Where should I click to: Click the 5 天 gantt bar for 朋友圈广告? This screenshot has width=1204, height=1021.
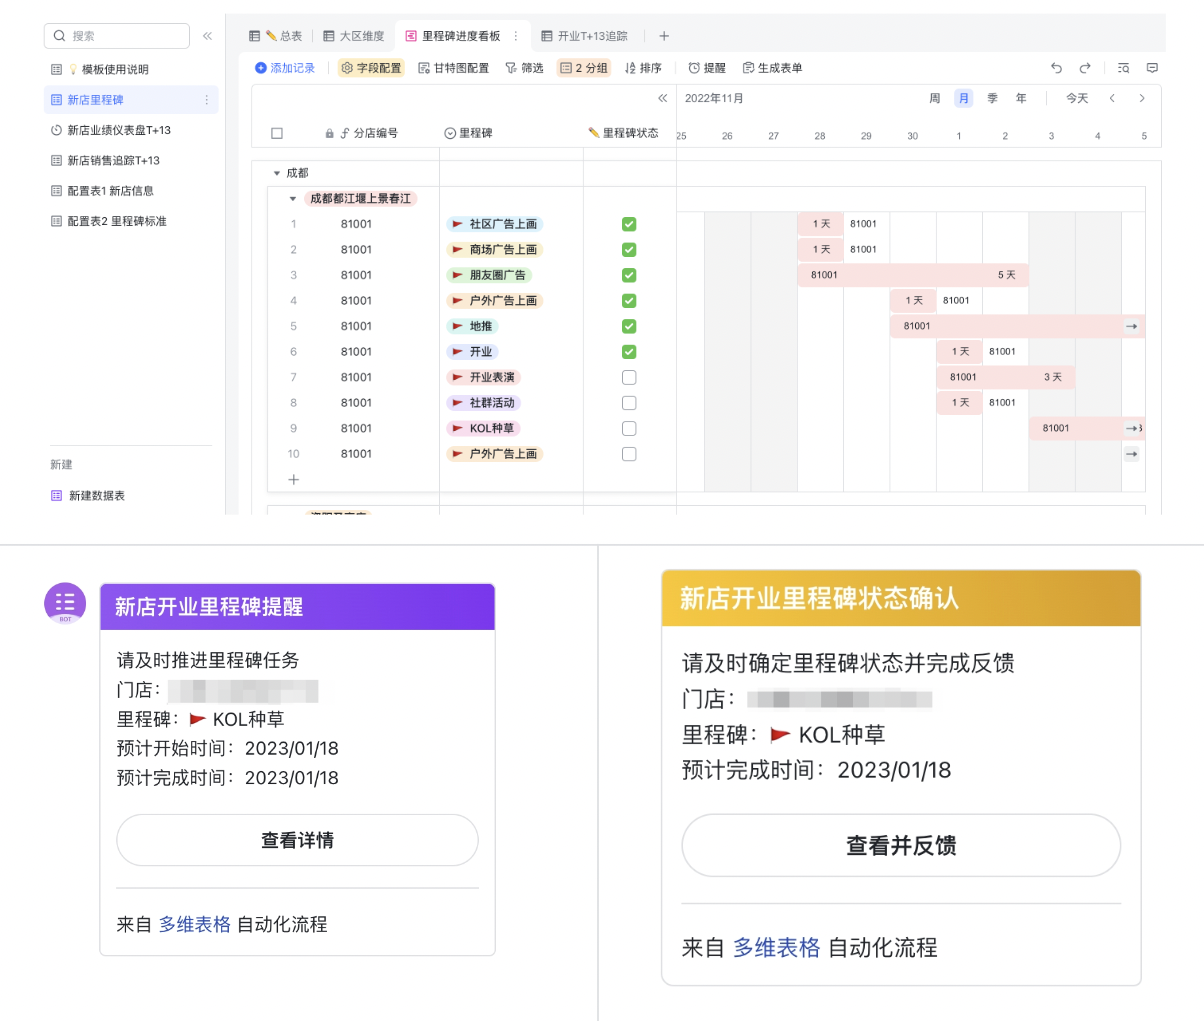click(912, 275)
